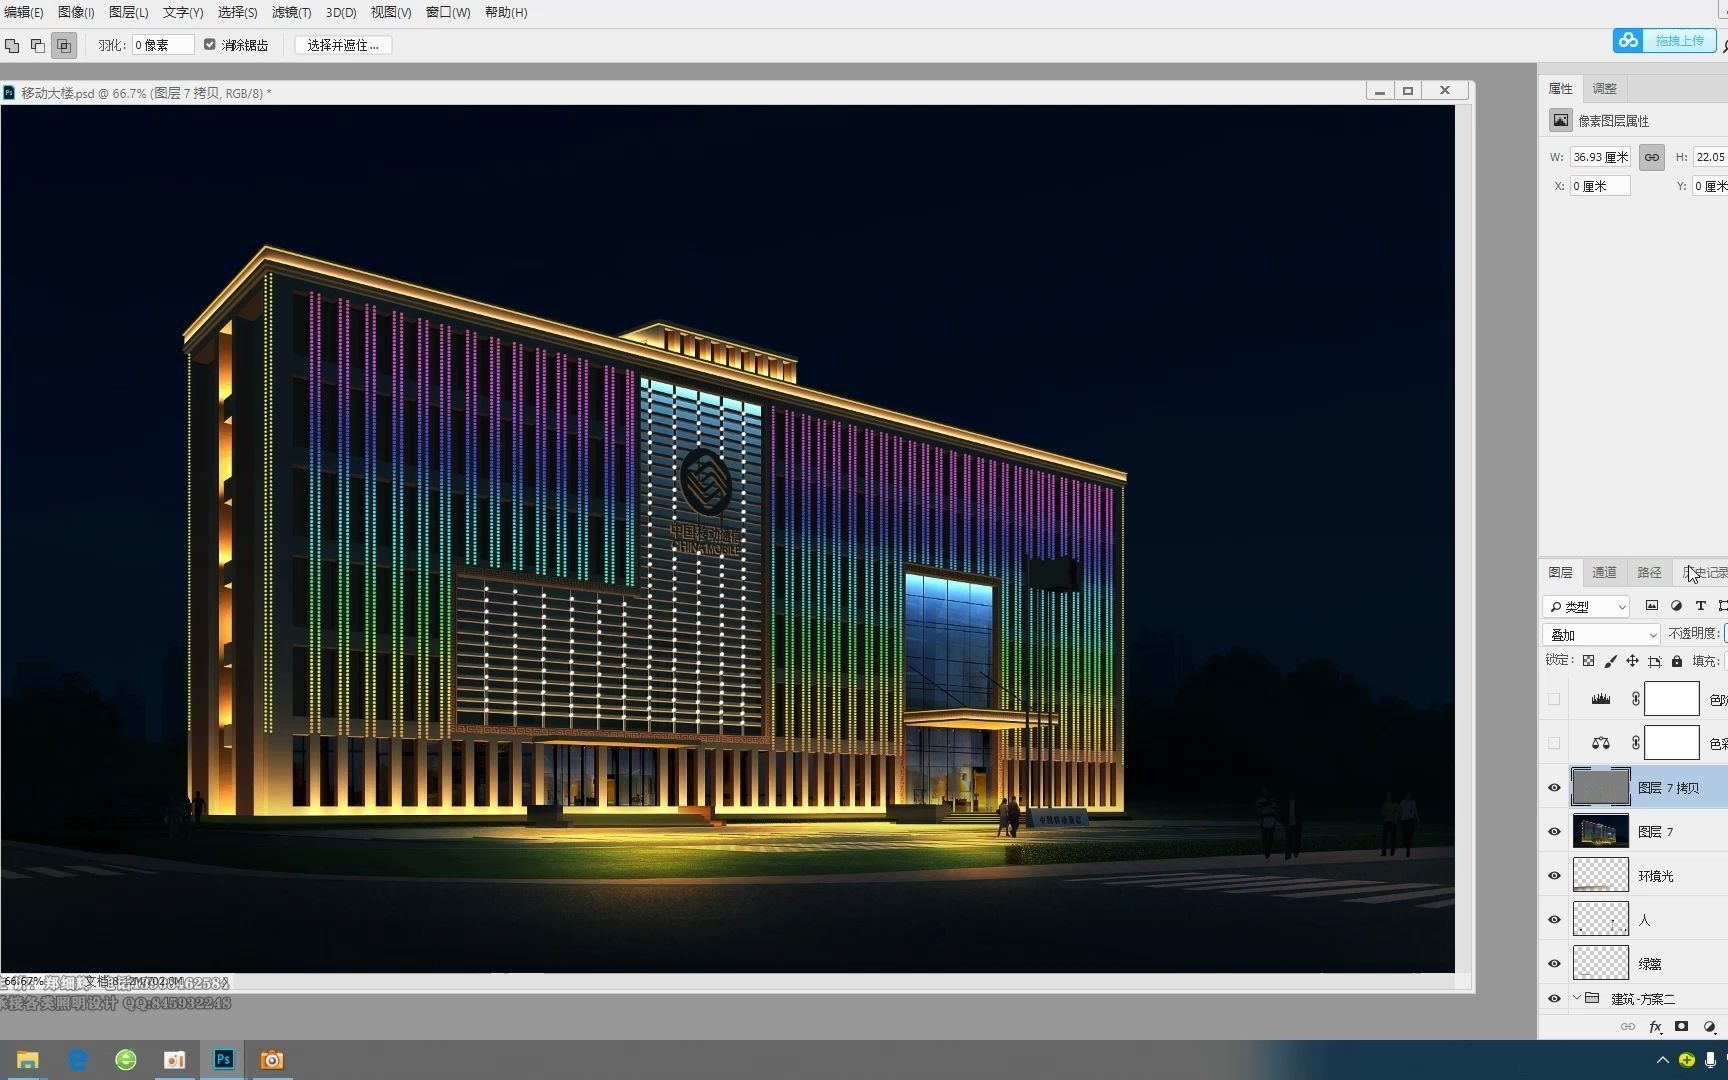Show hidden icons in the system tray
Screen dimensions: 1728x1080
pyautogui.click(x=1662, y=1060)
